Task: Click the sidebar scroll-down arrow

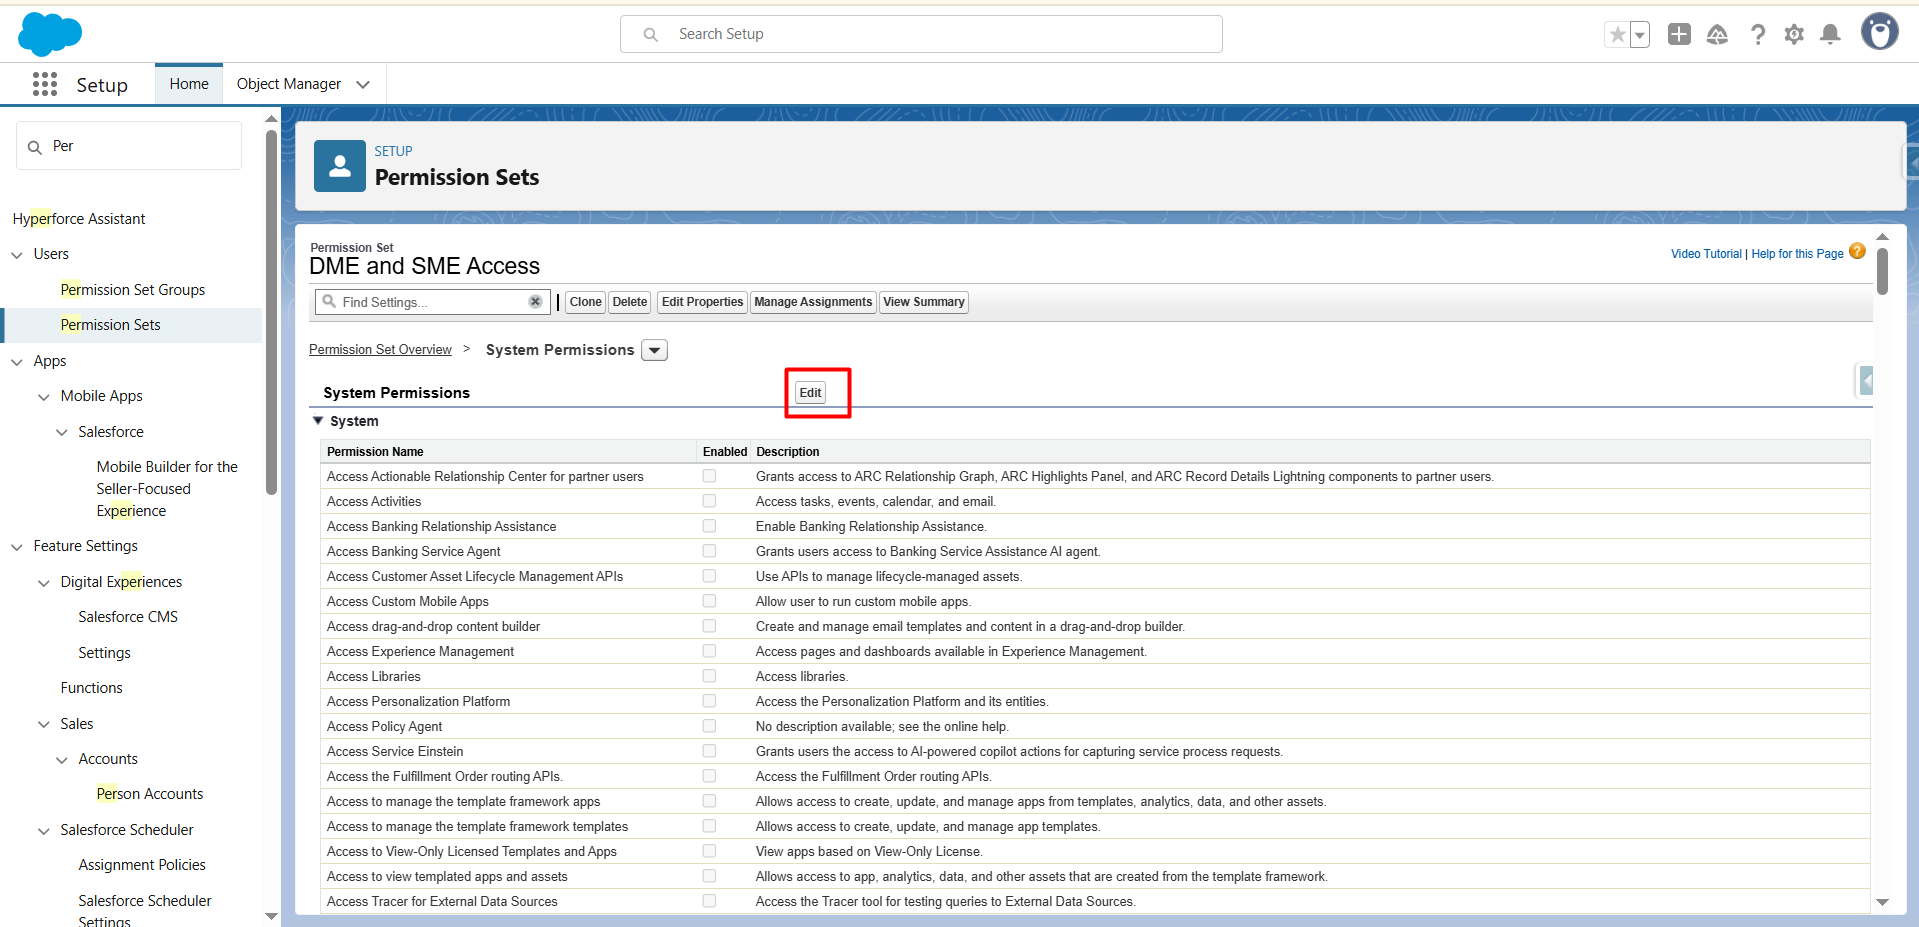Action: coord(271,916)
